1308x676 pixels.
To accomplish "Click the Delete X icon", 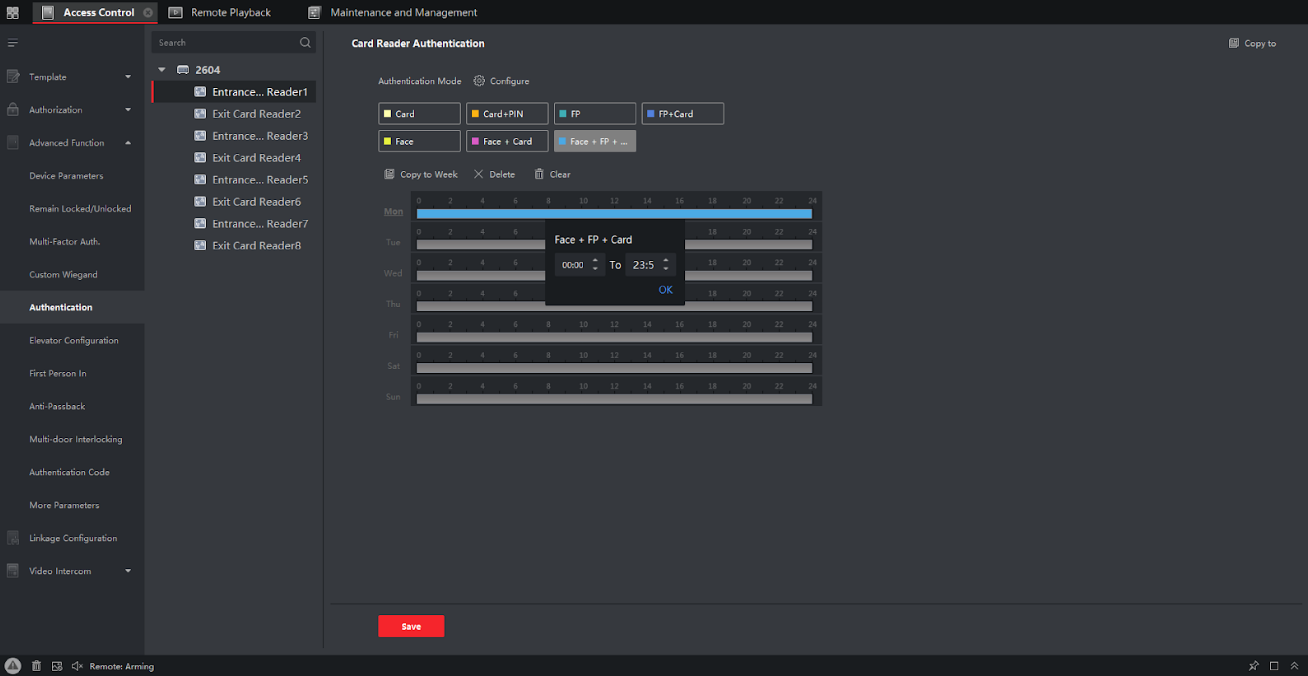I will 478,174.
